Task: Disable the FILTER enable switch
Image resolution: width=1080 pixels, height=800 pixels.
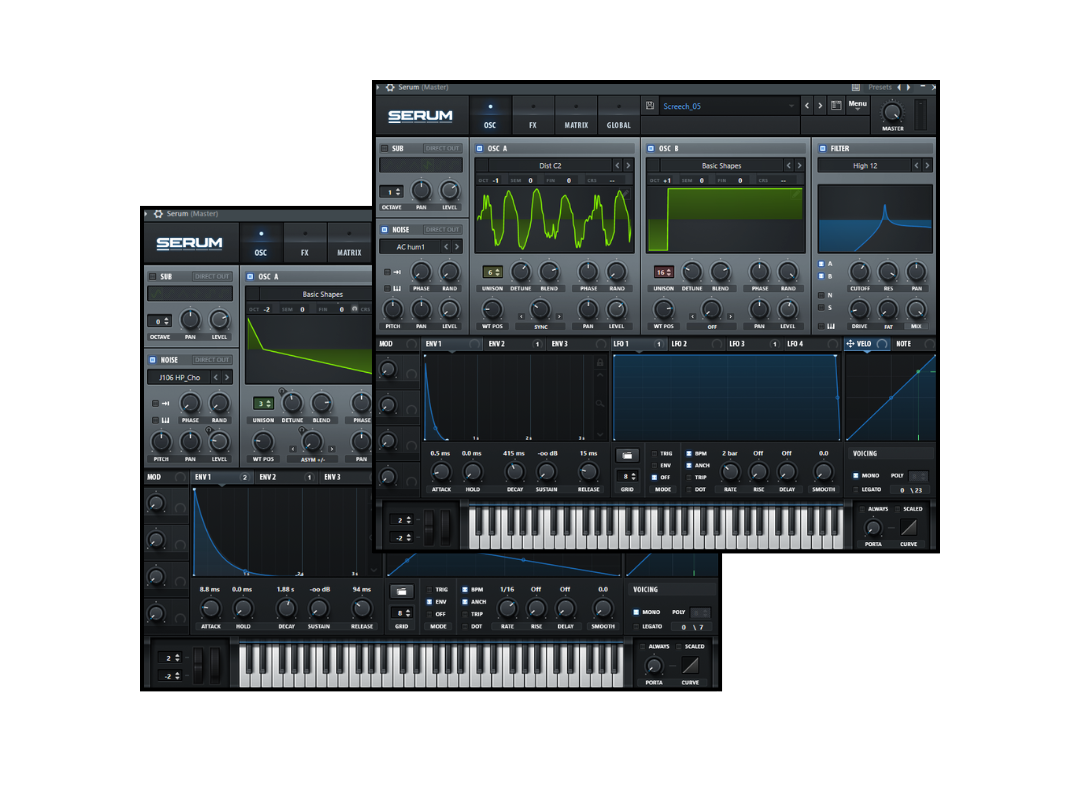Action: [x=822, y=148]
